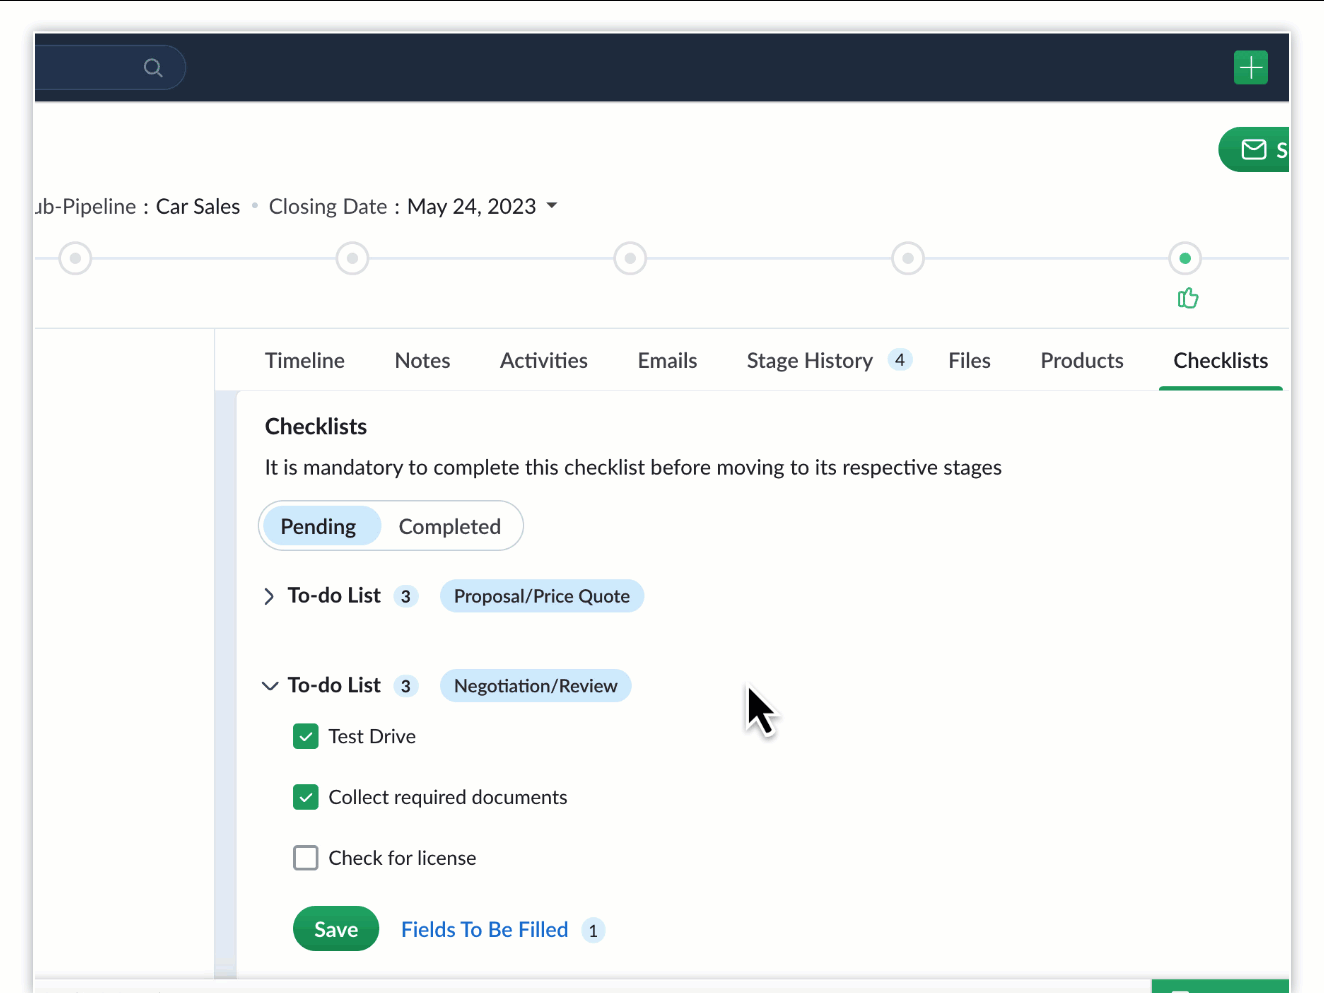The image size is (1324, 993).
Task: Switch to Completed checklist filter
Action: click(450, 526)
